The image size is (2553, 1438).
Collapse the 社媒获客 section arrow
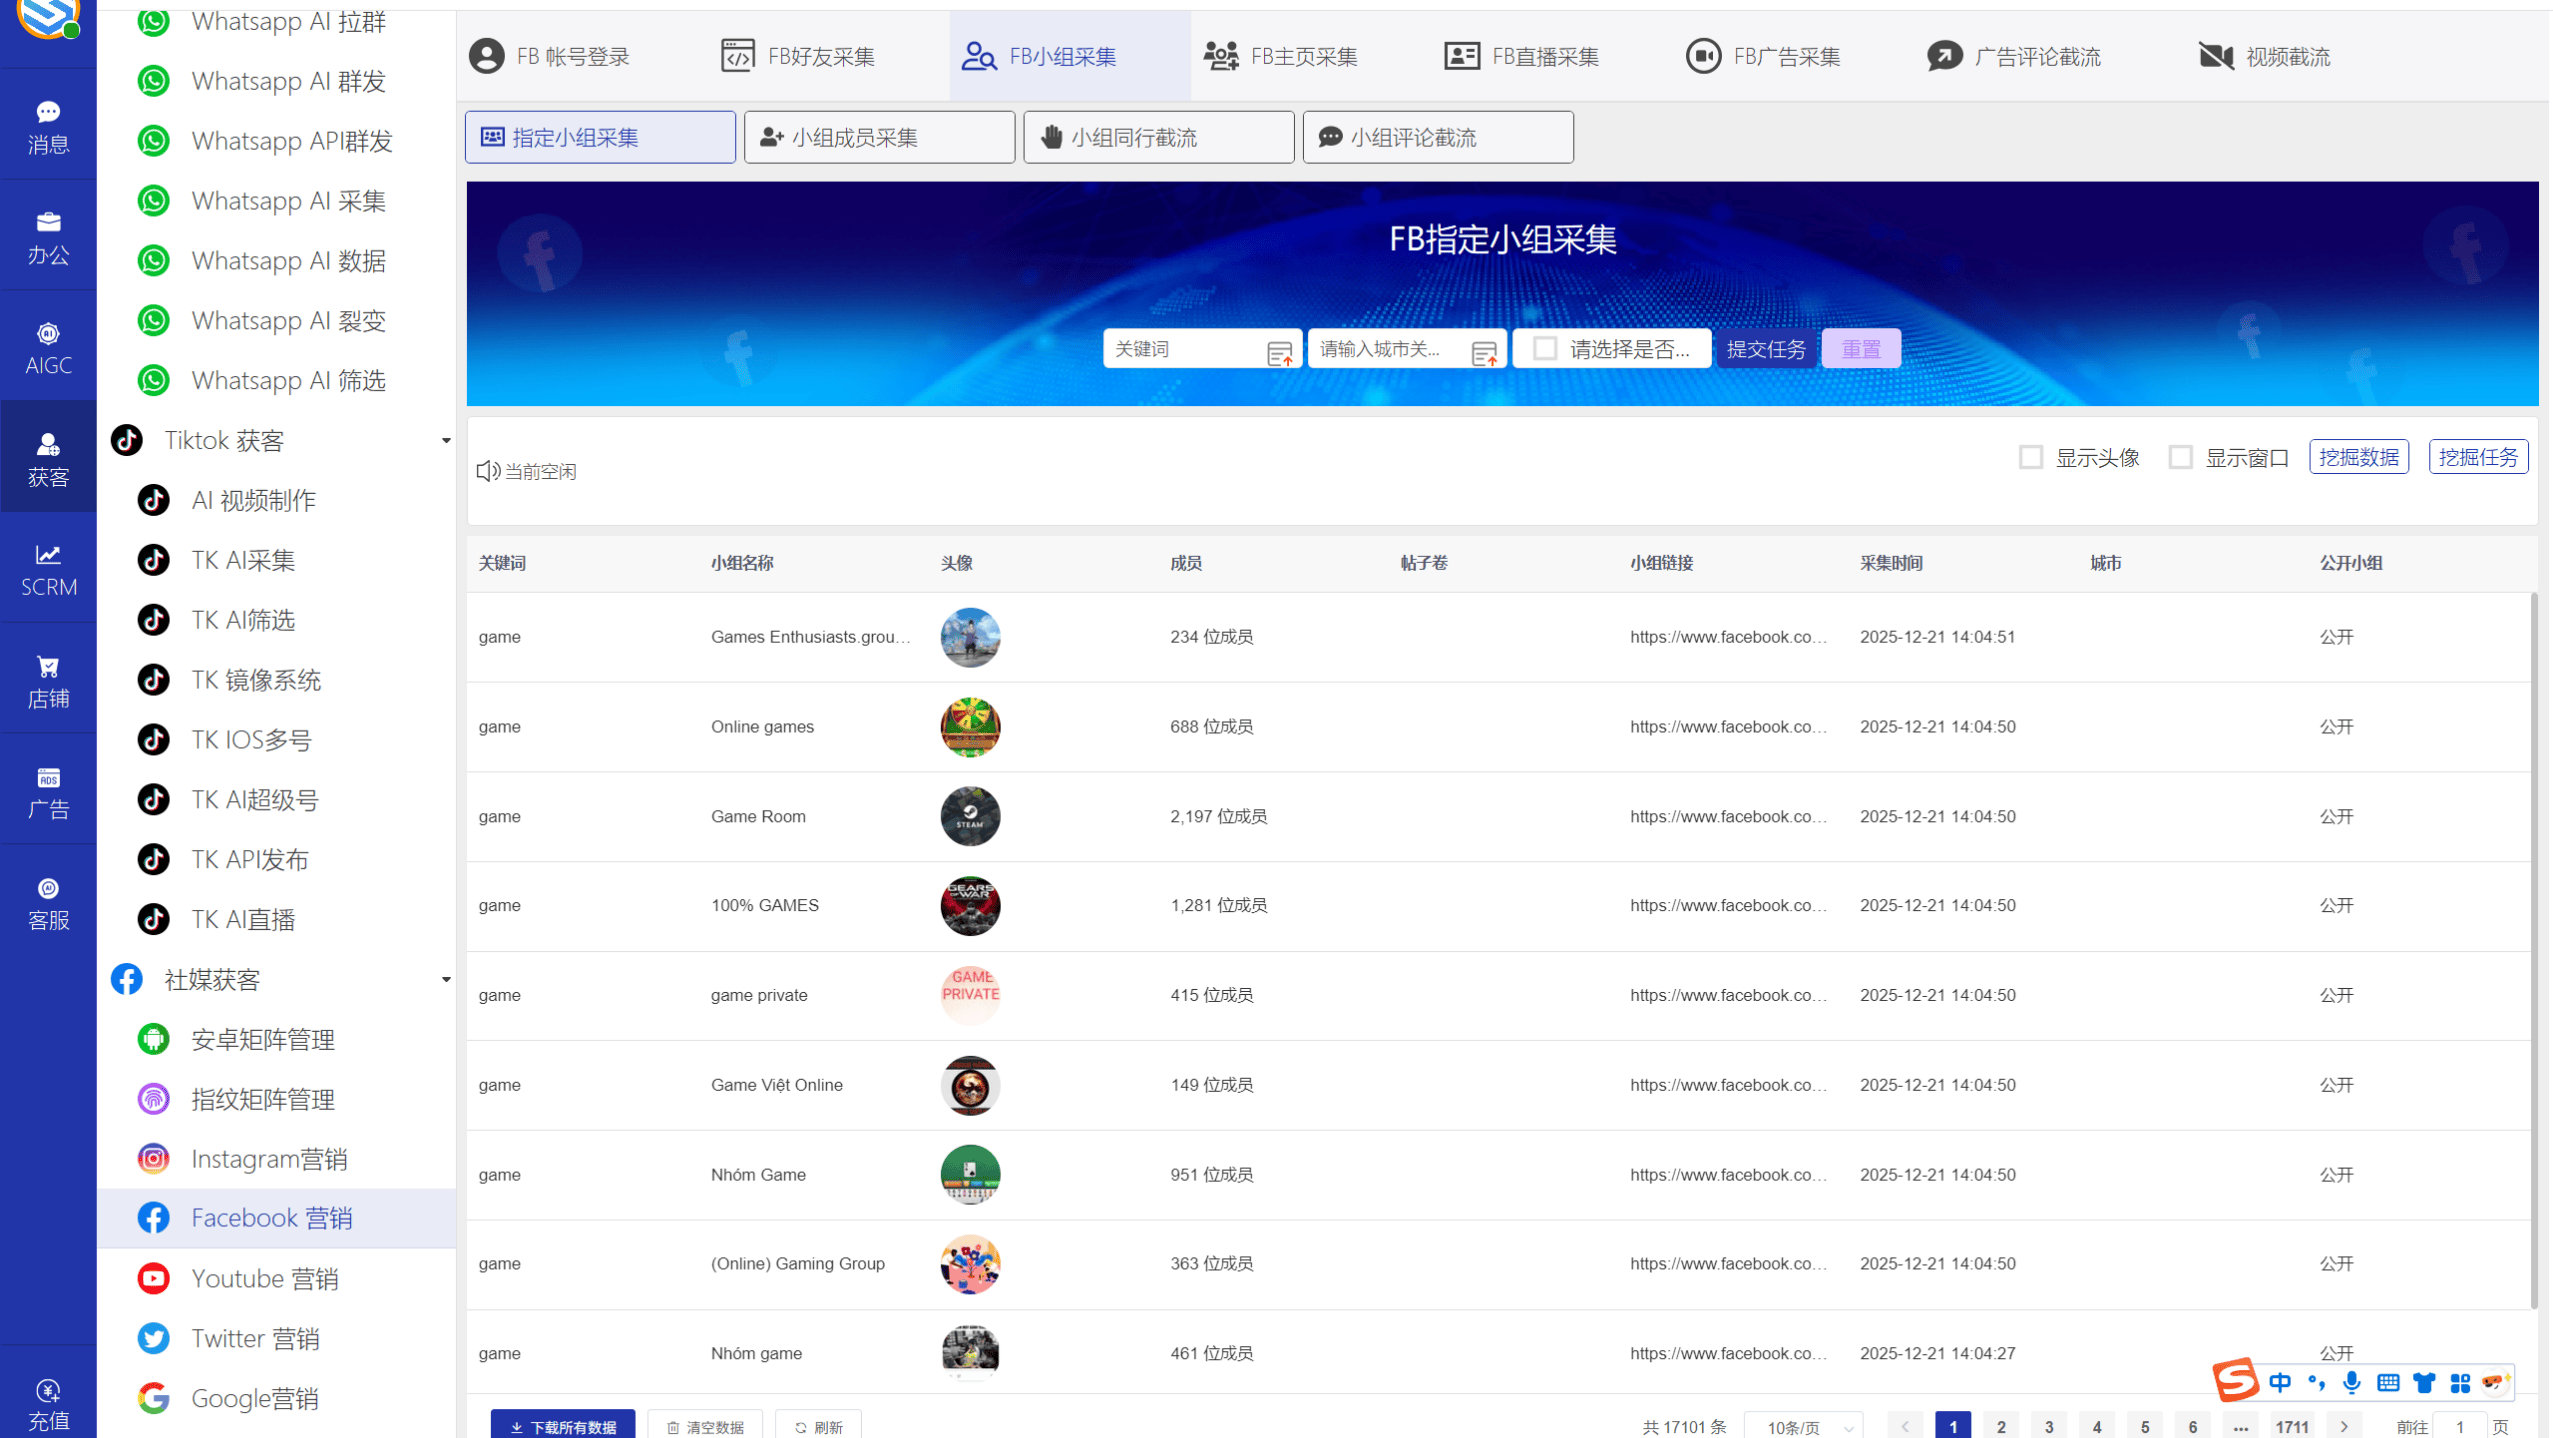click(446, 980)
